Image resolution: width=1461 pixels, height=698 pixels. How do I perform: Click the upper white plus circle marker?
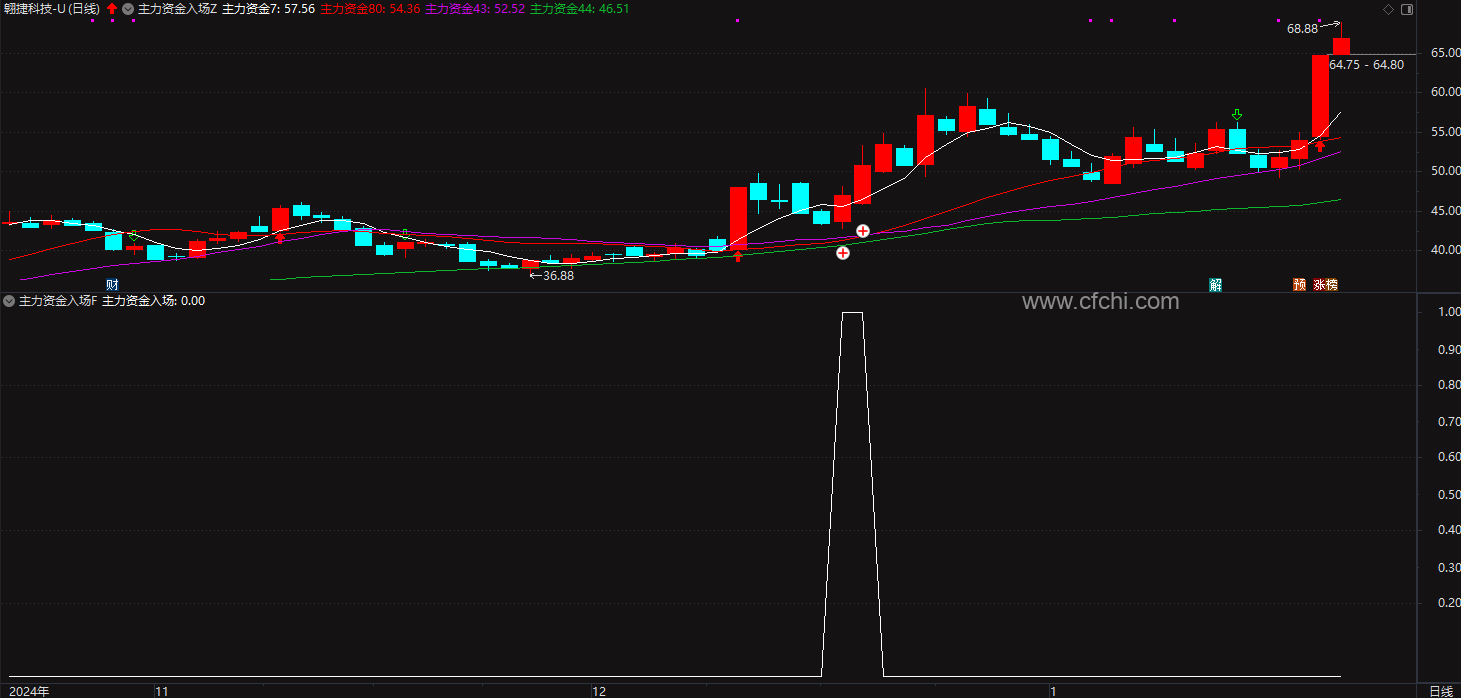coord(863,231)
